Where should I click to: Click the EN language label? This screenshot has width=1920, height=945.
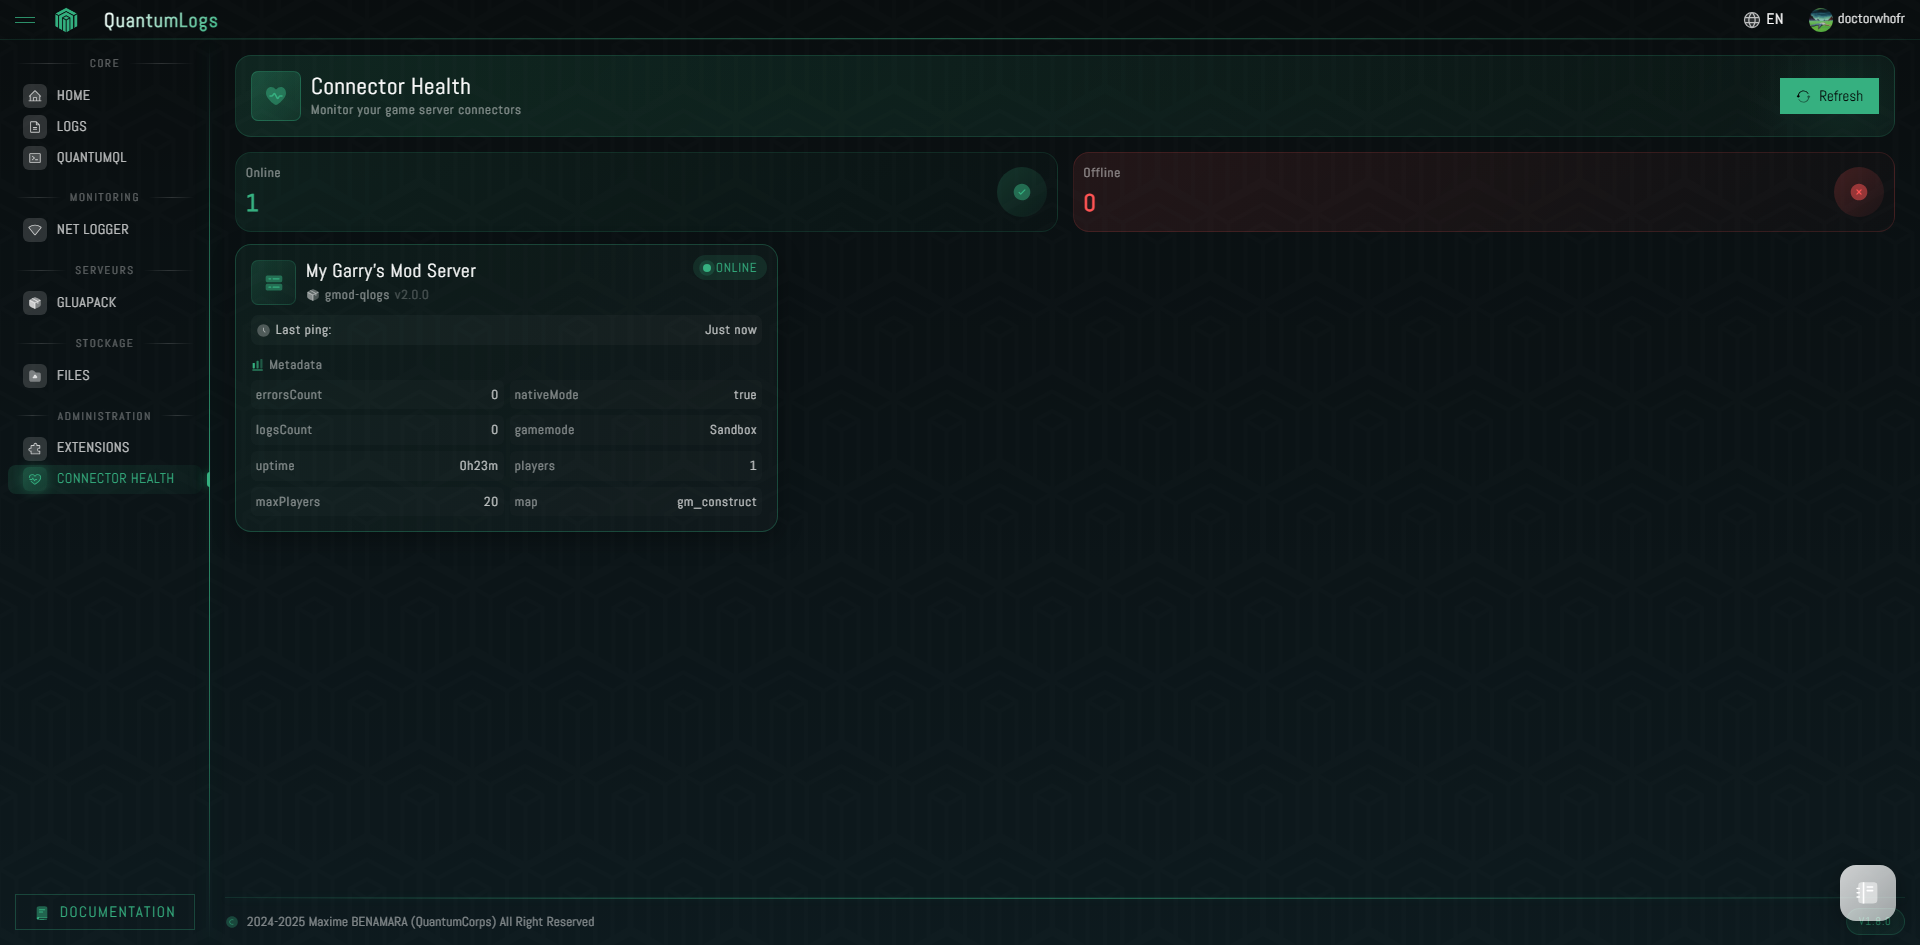1774,19
